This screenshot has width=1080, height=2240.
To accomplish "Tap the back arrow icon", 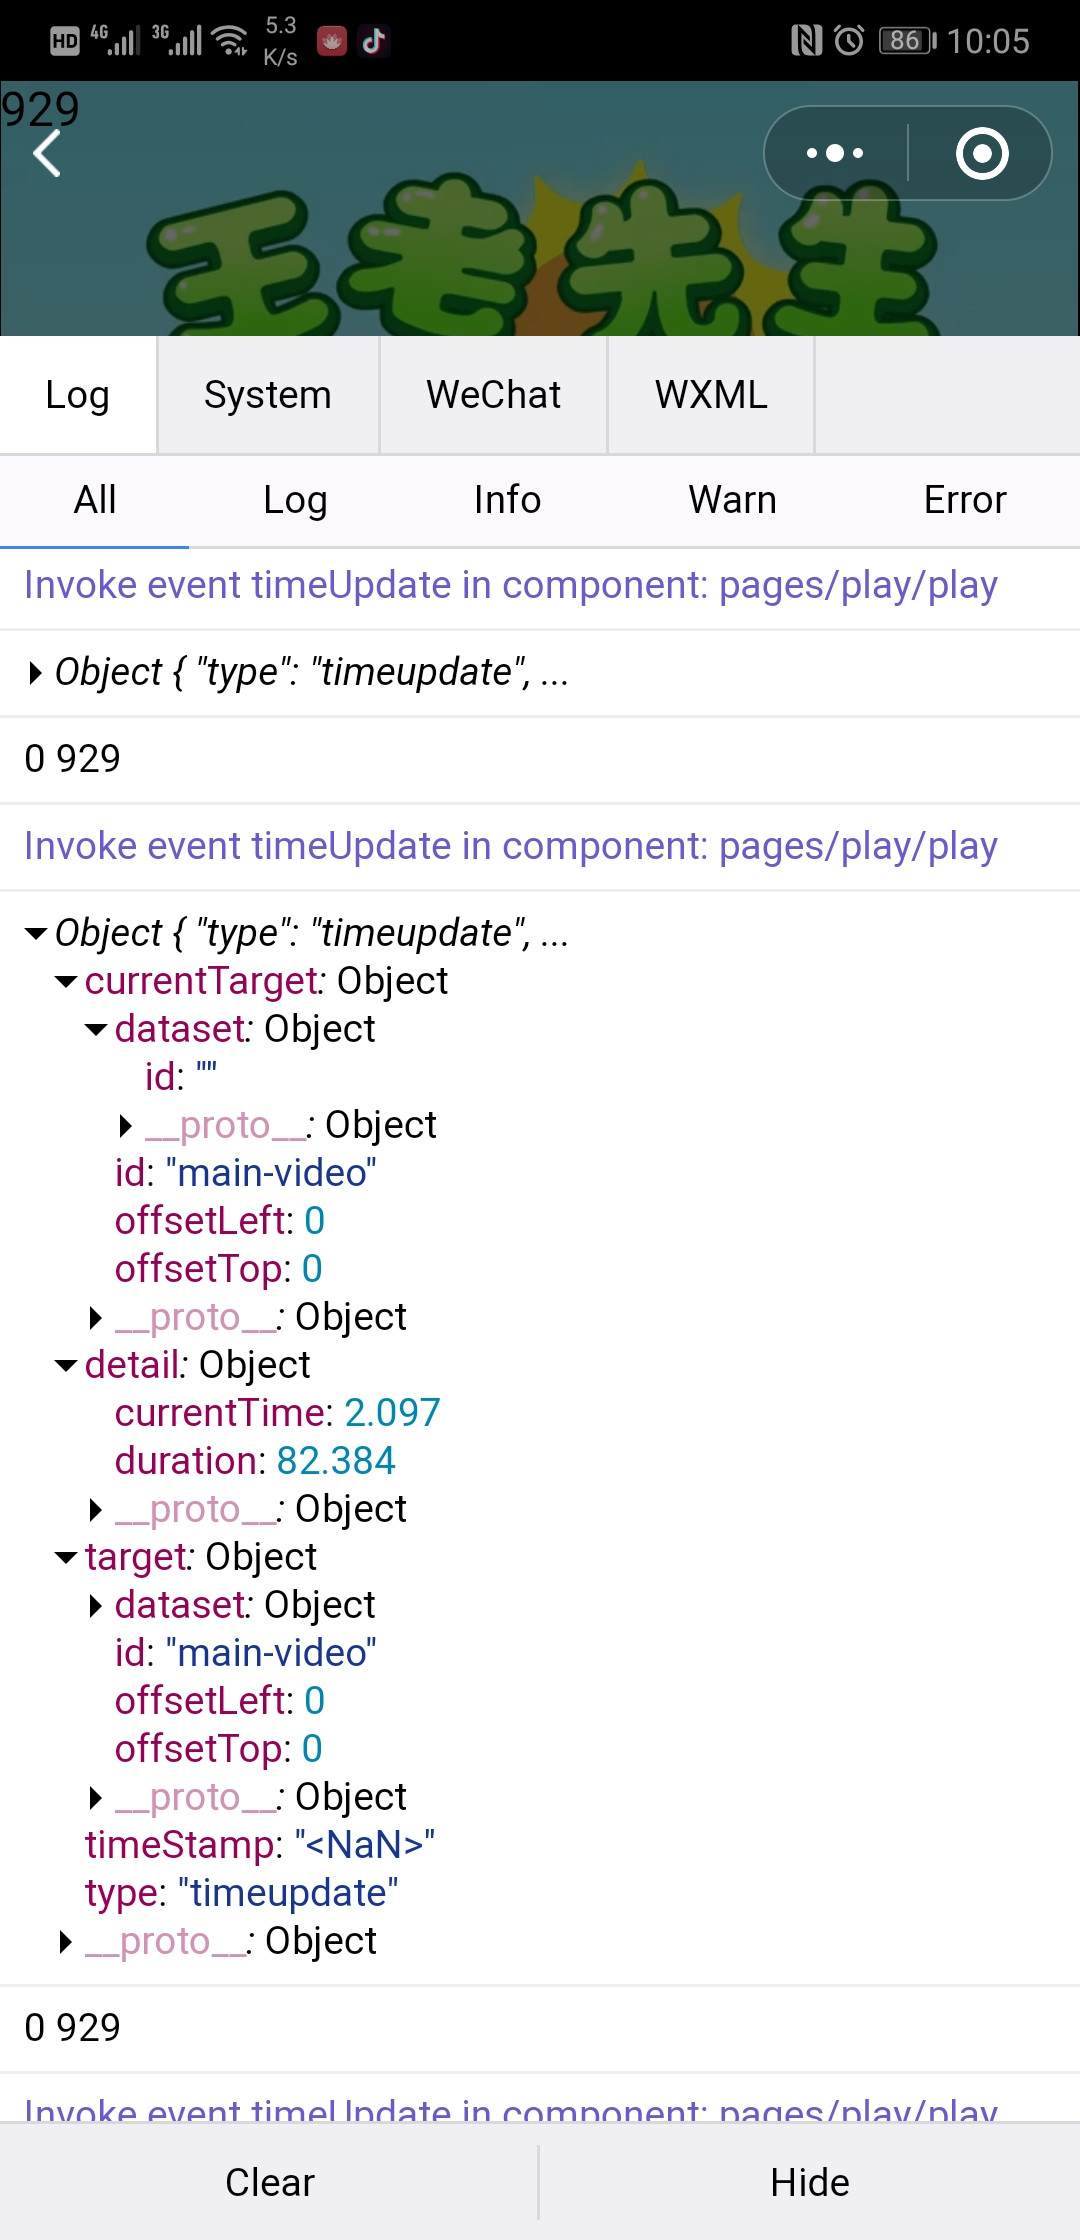I will pos(47,153).
